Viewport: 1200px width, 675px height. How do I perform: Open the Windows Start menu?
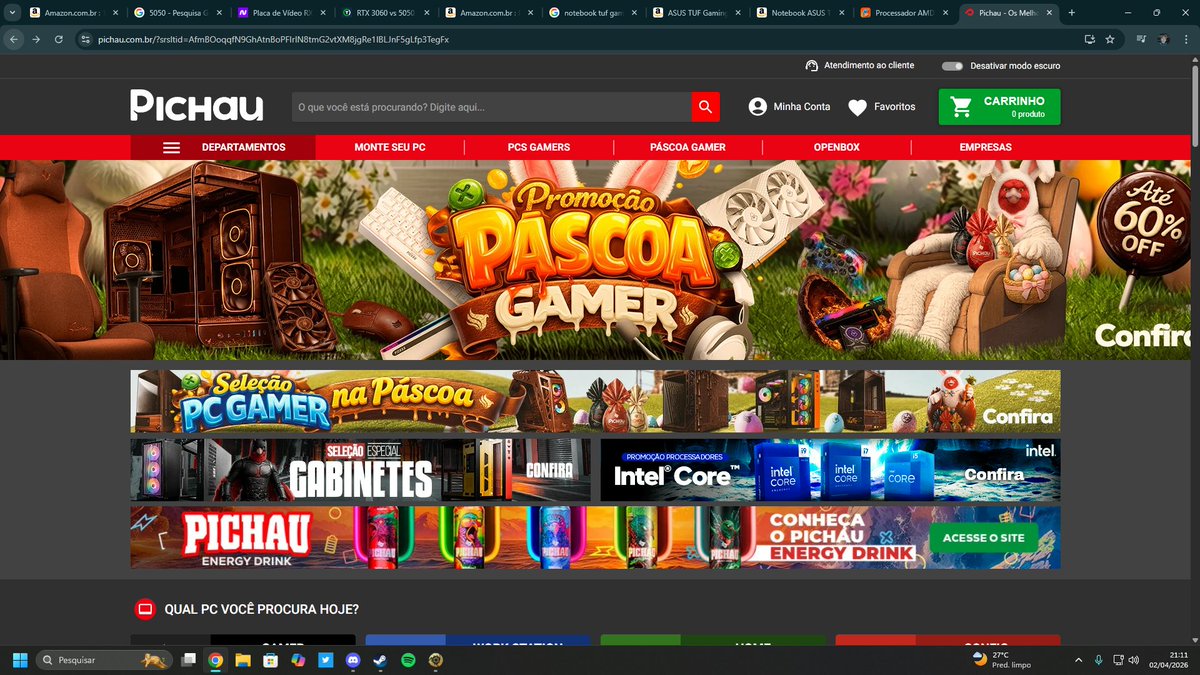20,660
